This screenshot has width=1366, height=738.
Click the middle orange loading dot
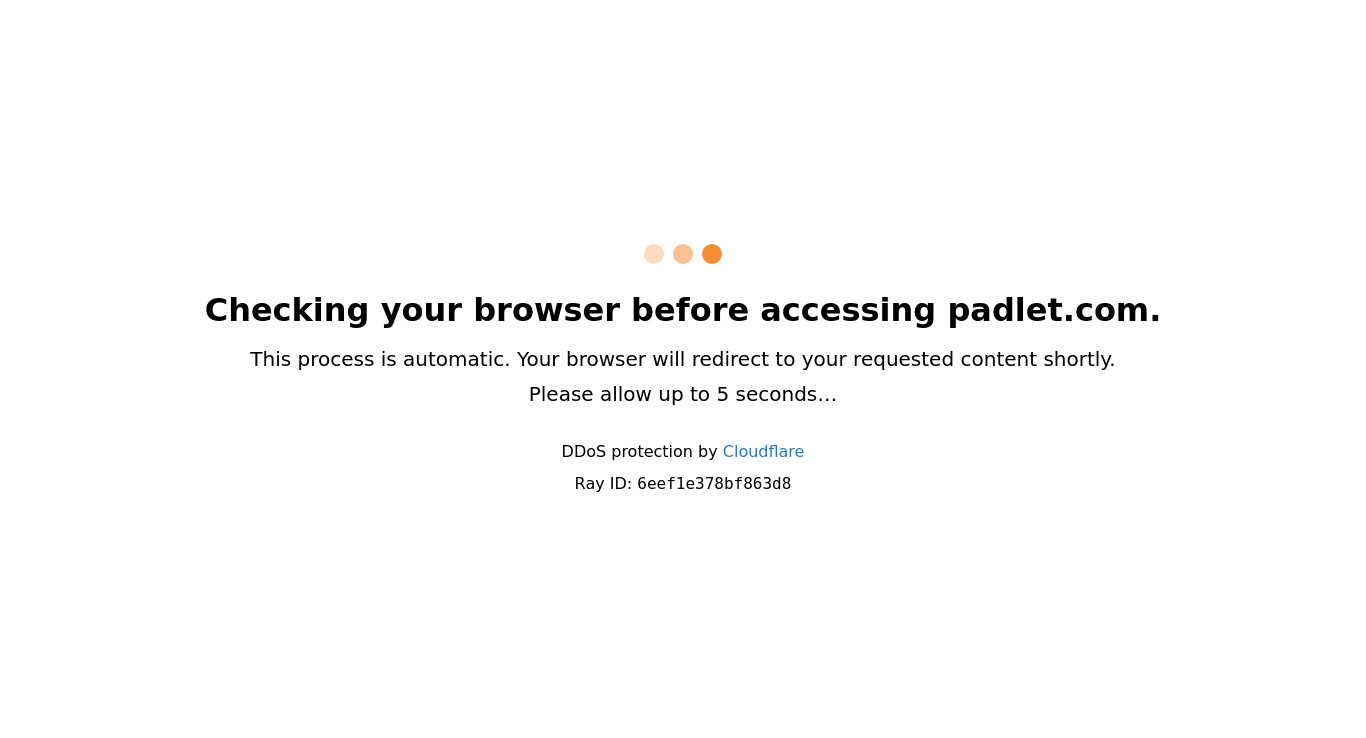pyautogui.click(x=683, y=254)
